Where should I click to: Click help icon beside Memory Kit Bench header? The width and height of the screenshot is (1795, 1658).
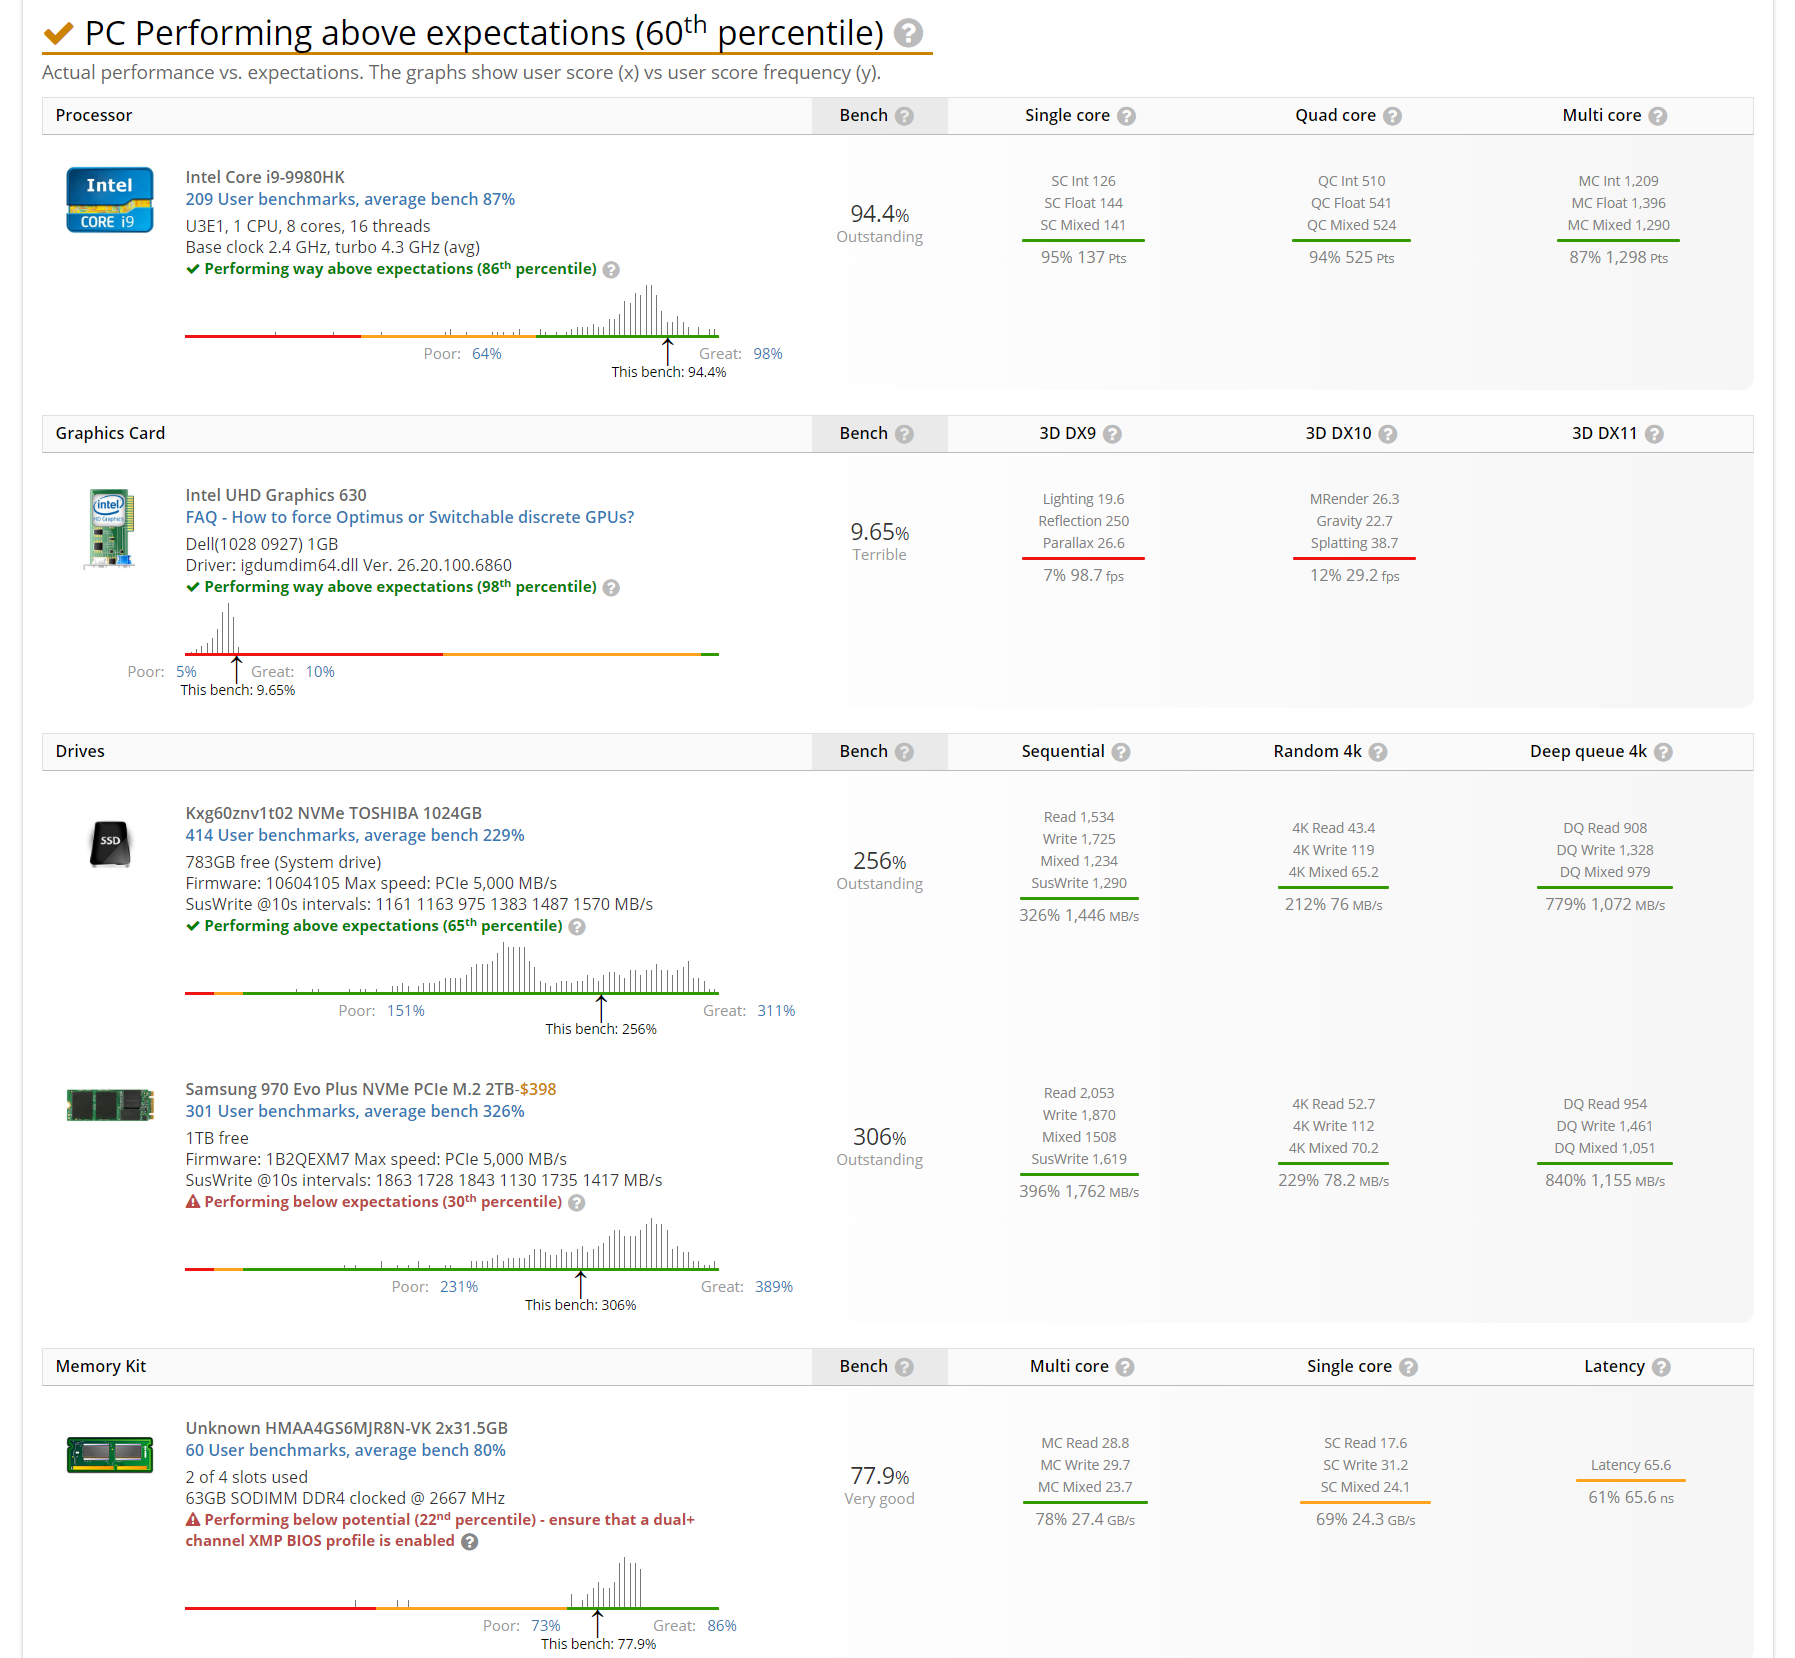(x=904, y=1367)
